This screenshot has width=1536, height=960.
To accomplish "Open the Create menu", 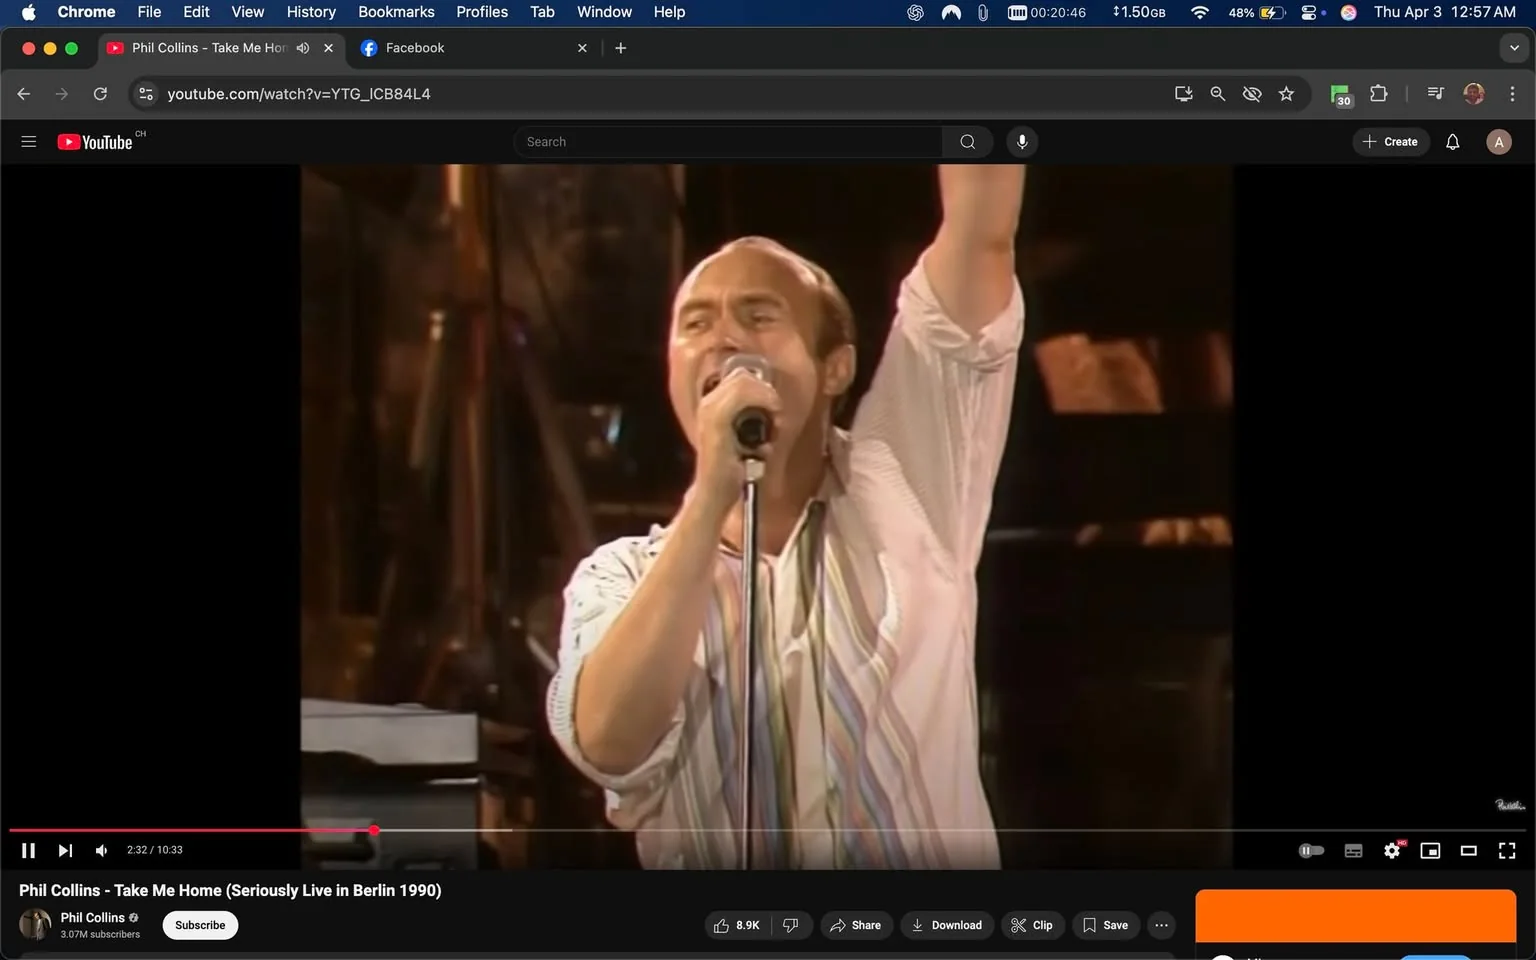I will (x=1391, y=142).
